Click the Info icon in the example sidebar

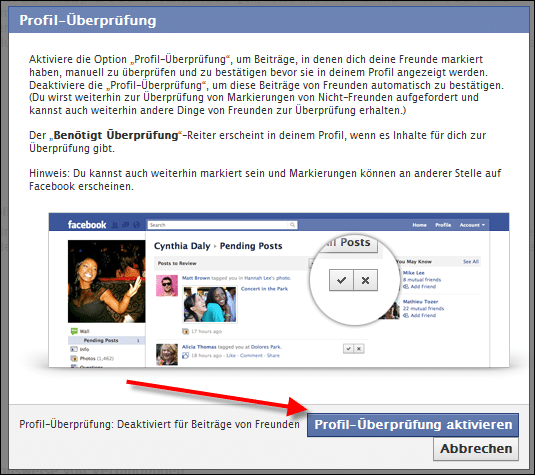(x=74, y=349)
